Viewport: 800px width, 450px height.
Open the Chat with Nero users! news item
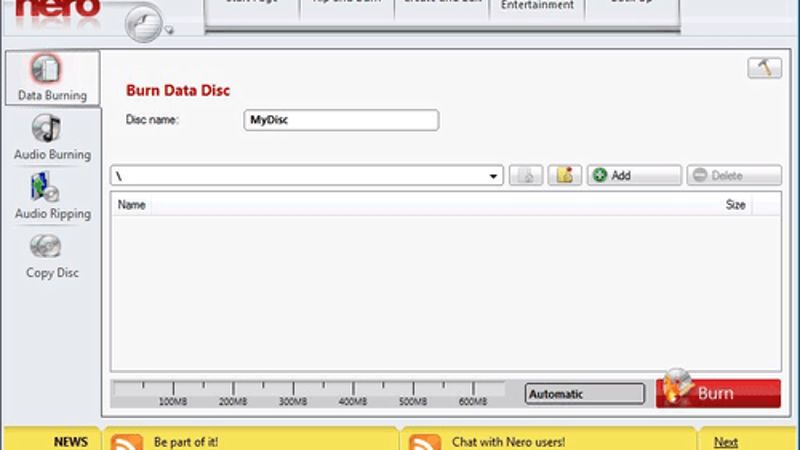(x=508, y=442)
